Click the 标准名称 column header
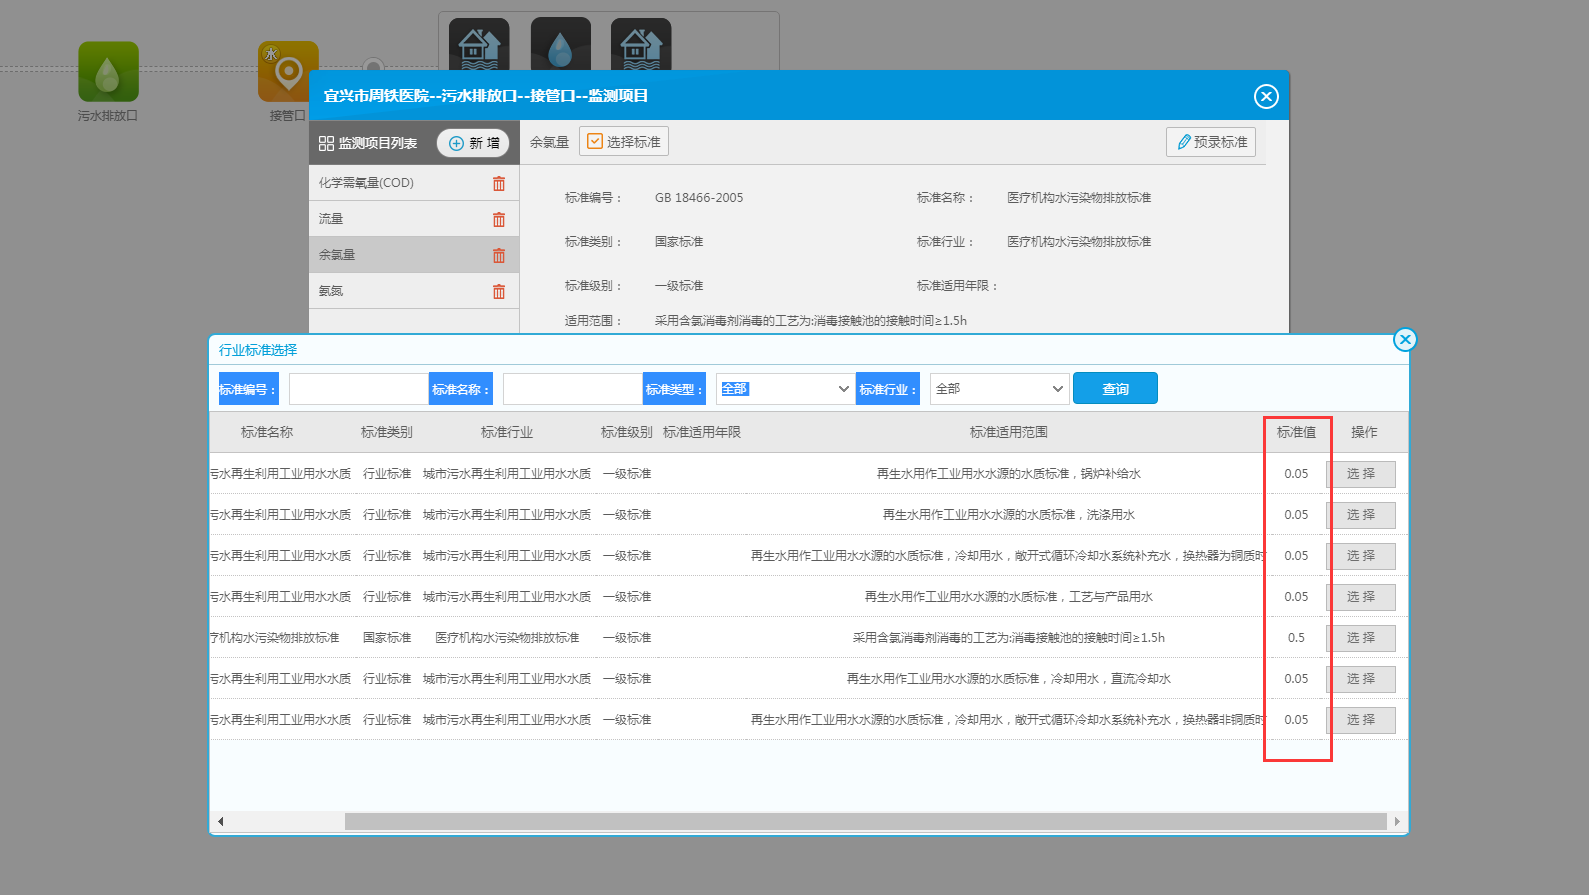This screenshot has height=895, width=1589. pos(267,432)
